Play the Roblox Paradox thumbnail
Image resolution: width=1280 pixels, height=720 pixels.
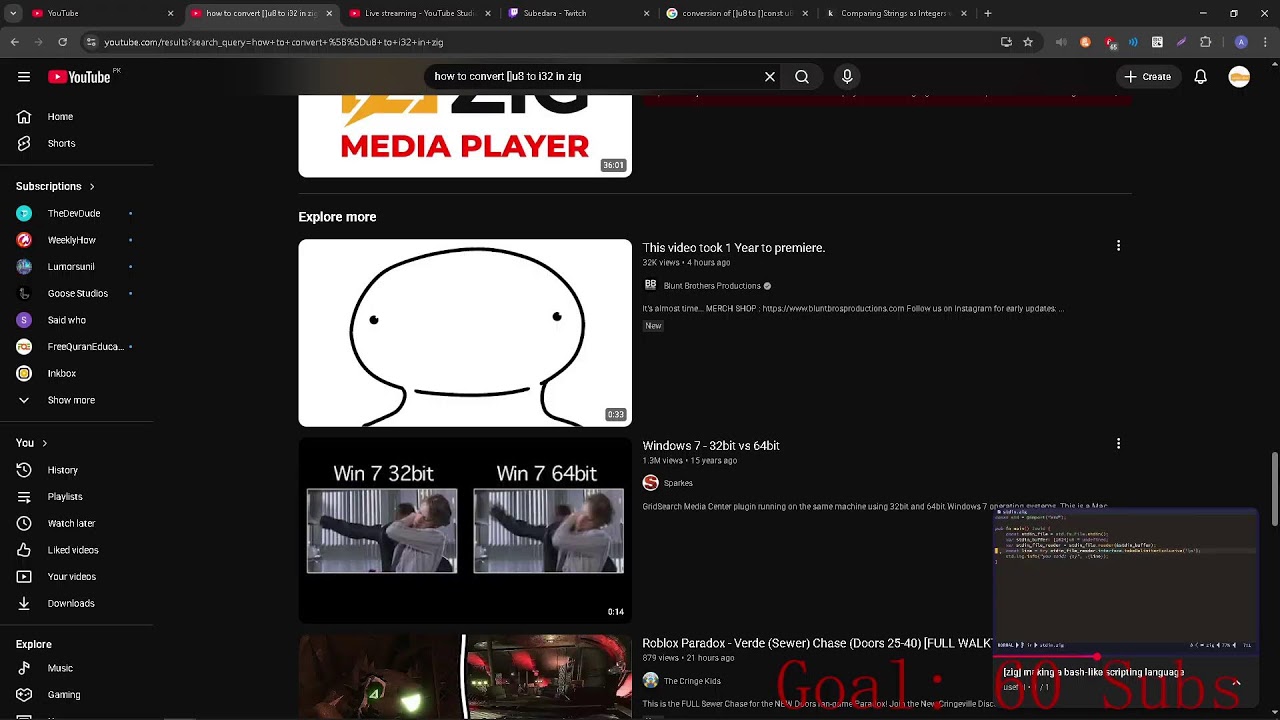465,676
